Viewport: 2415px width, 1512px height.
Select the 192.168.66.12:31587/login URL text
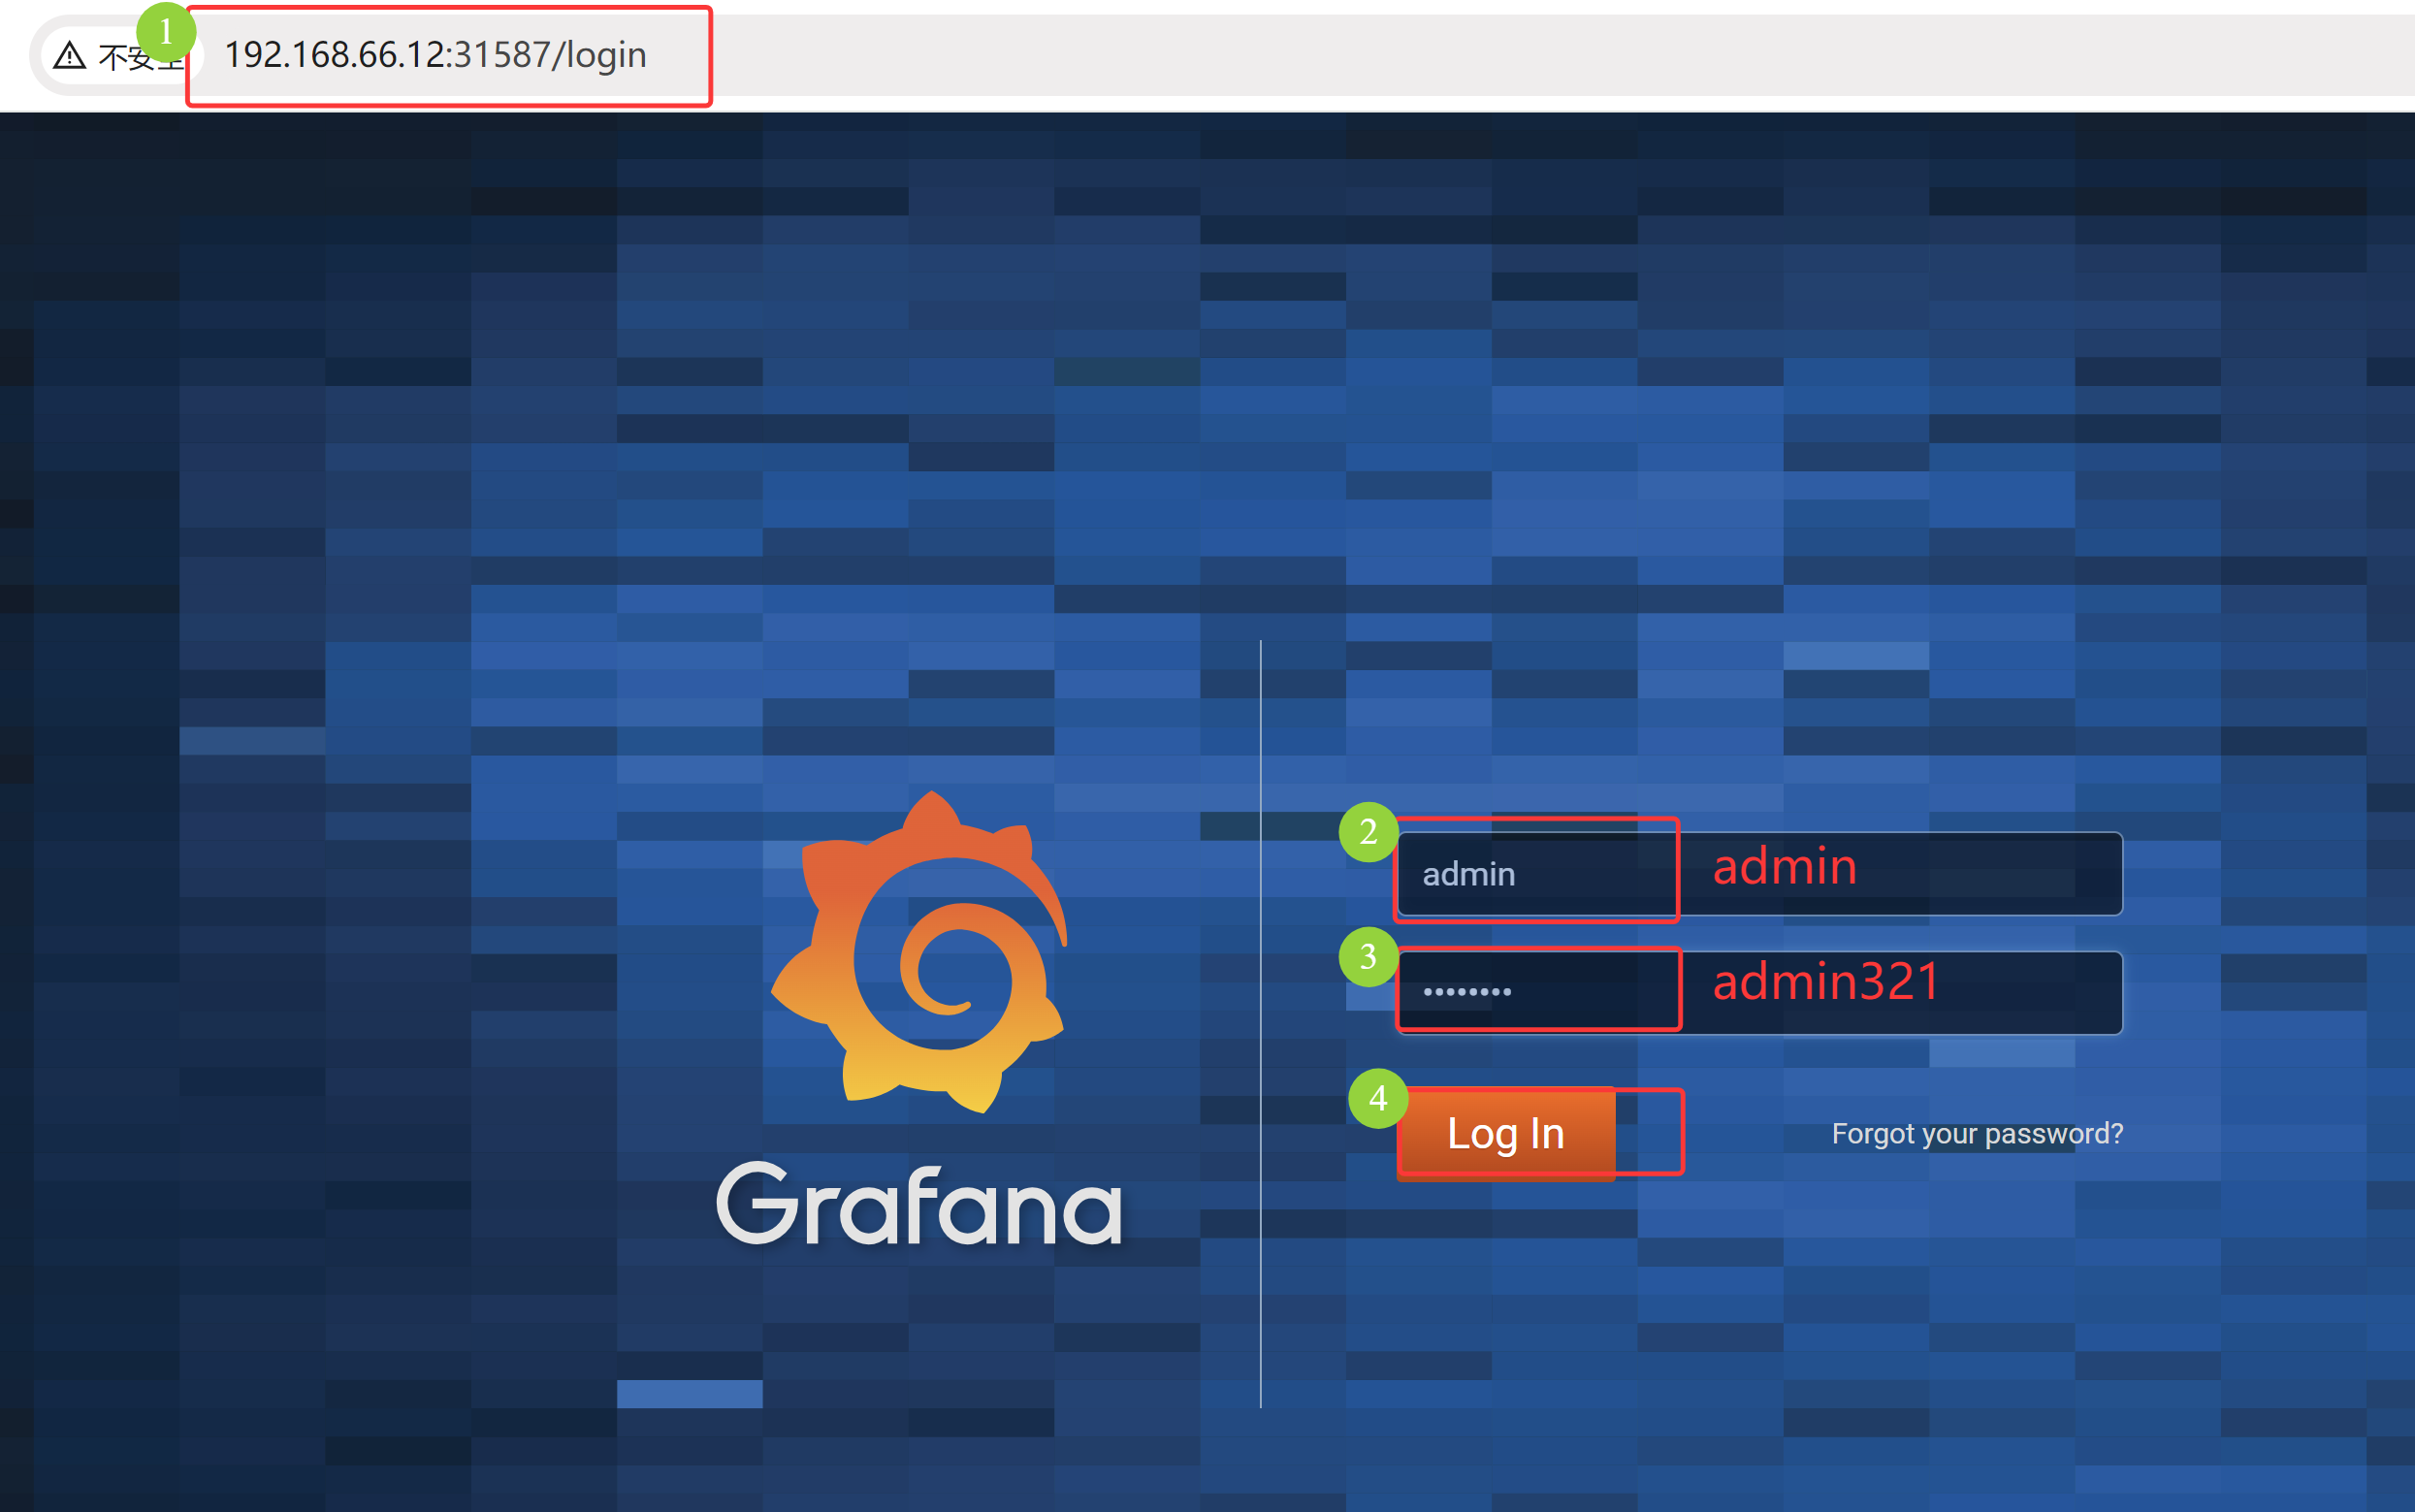click(x=435, y=55)
